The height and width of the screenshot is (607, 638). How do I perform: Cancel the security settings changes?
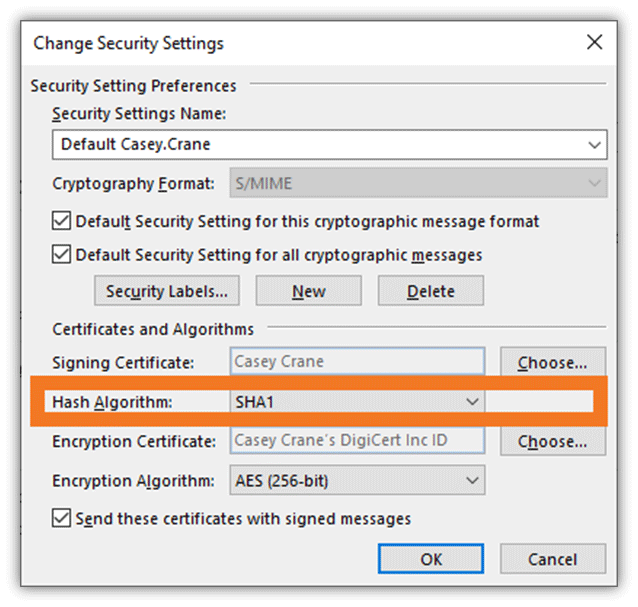click(552, 559)
